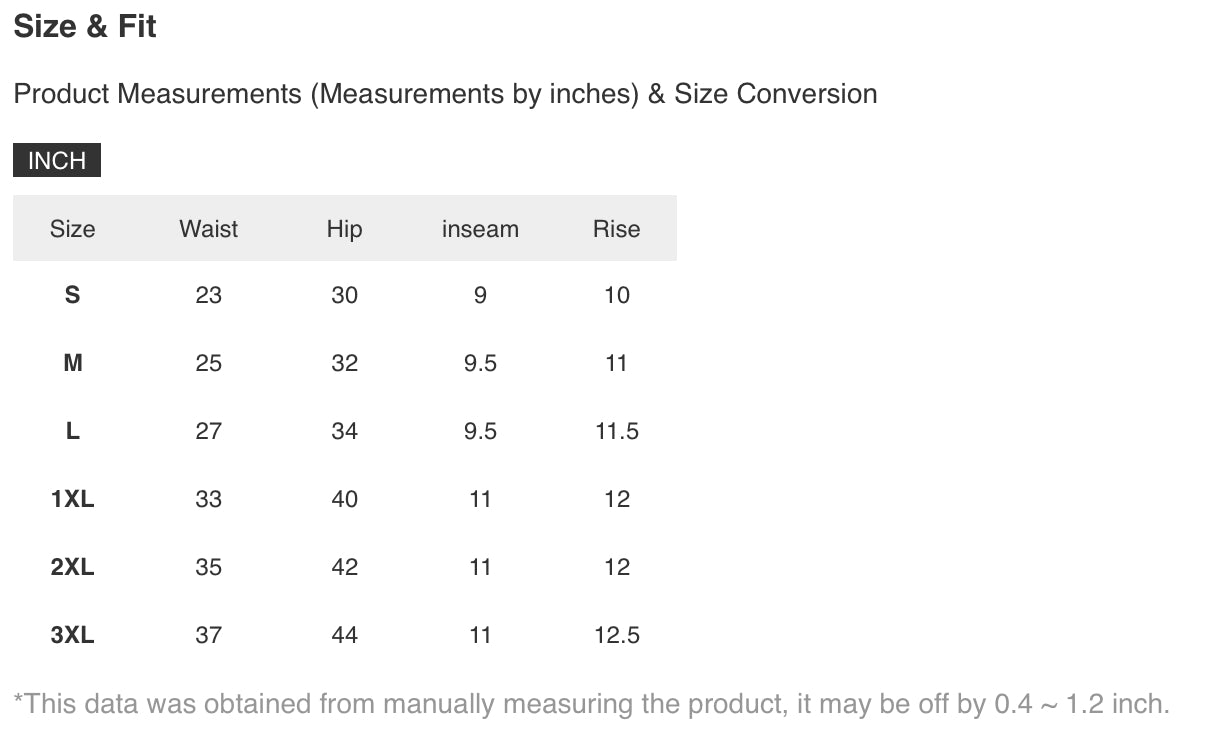The width and height of the screenshot is (1217, 753).
Task: Click the inseam column header
Action: click(x=480, y=229)
